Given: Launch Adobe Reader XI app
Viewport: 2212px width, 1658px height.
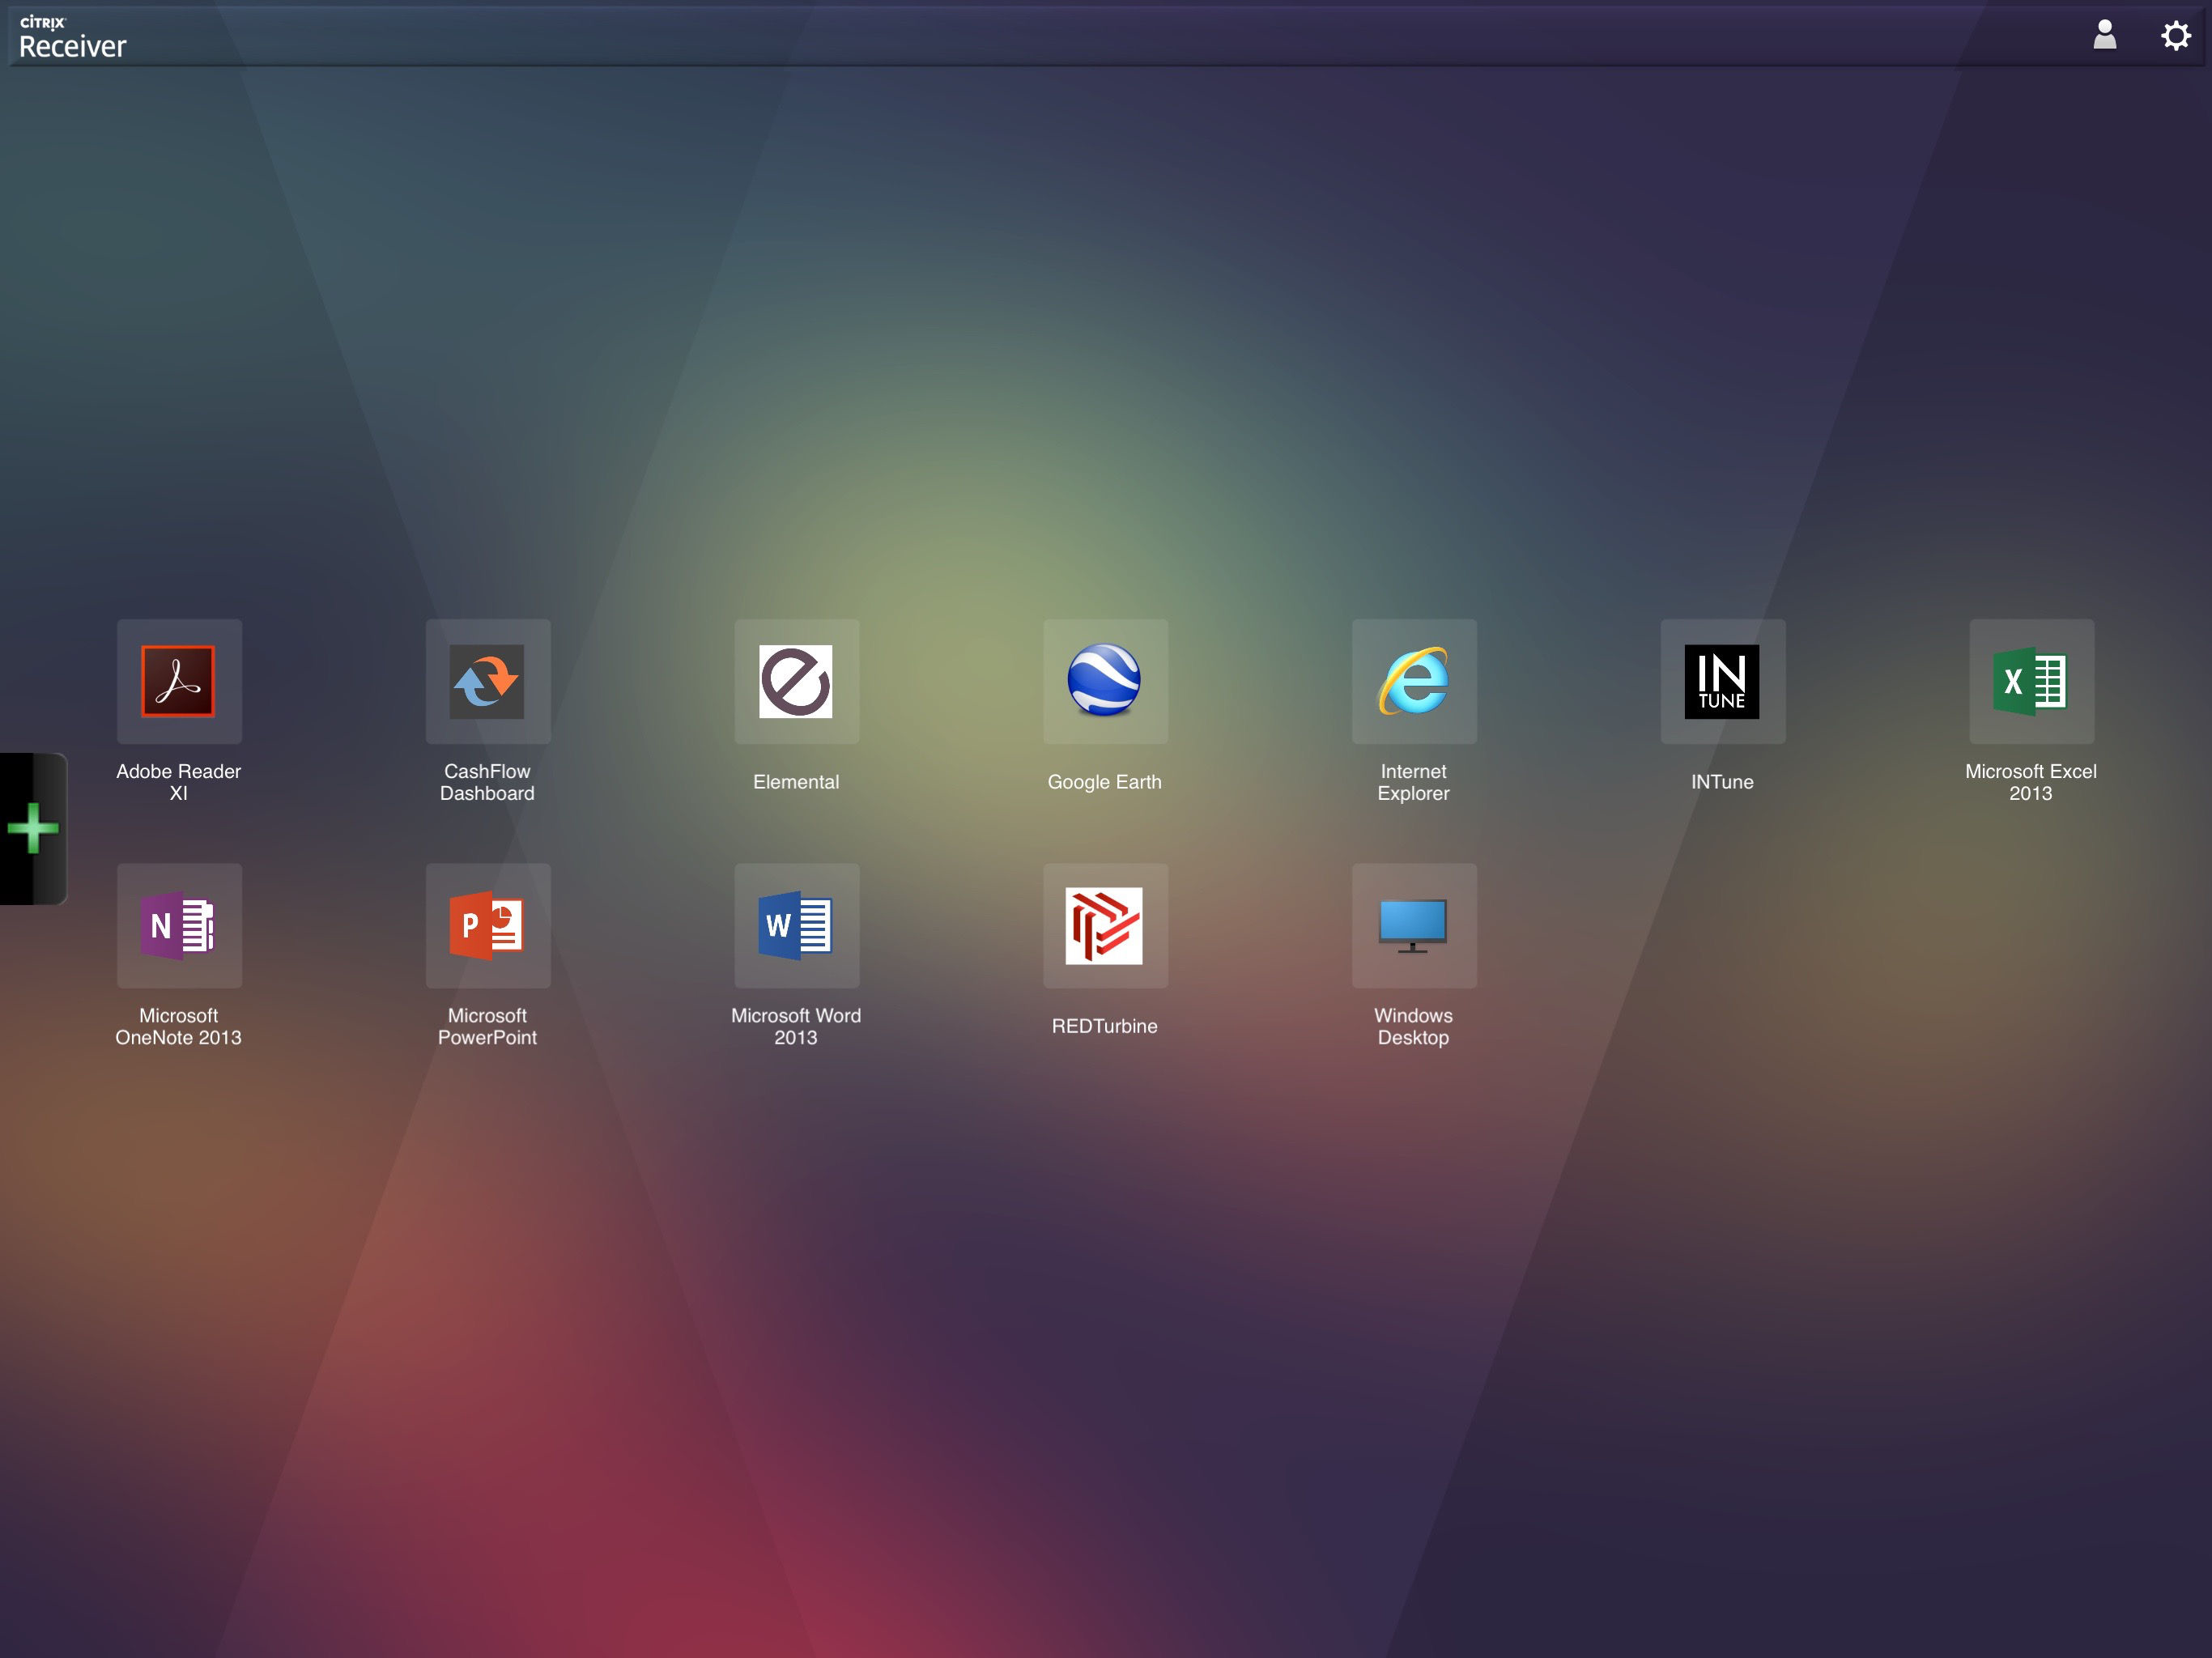Looking at the screenshot, I should [x=179, y=681].
